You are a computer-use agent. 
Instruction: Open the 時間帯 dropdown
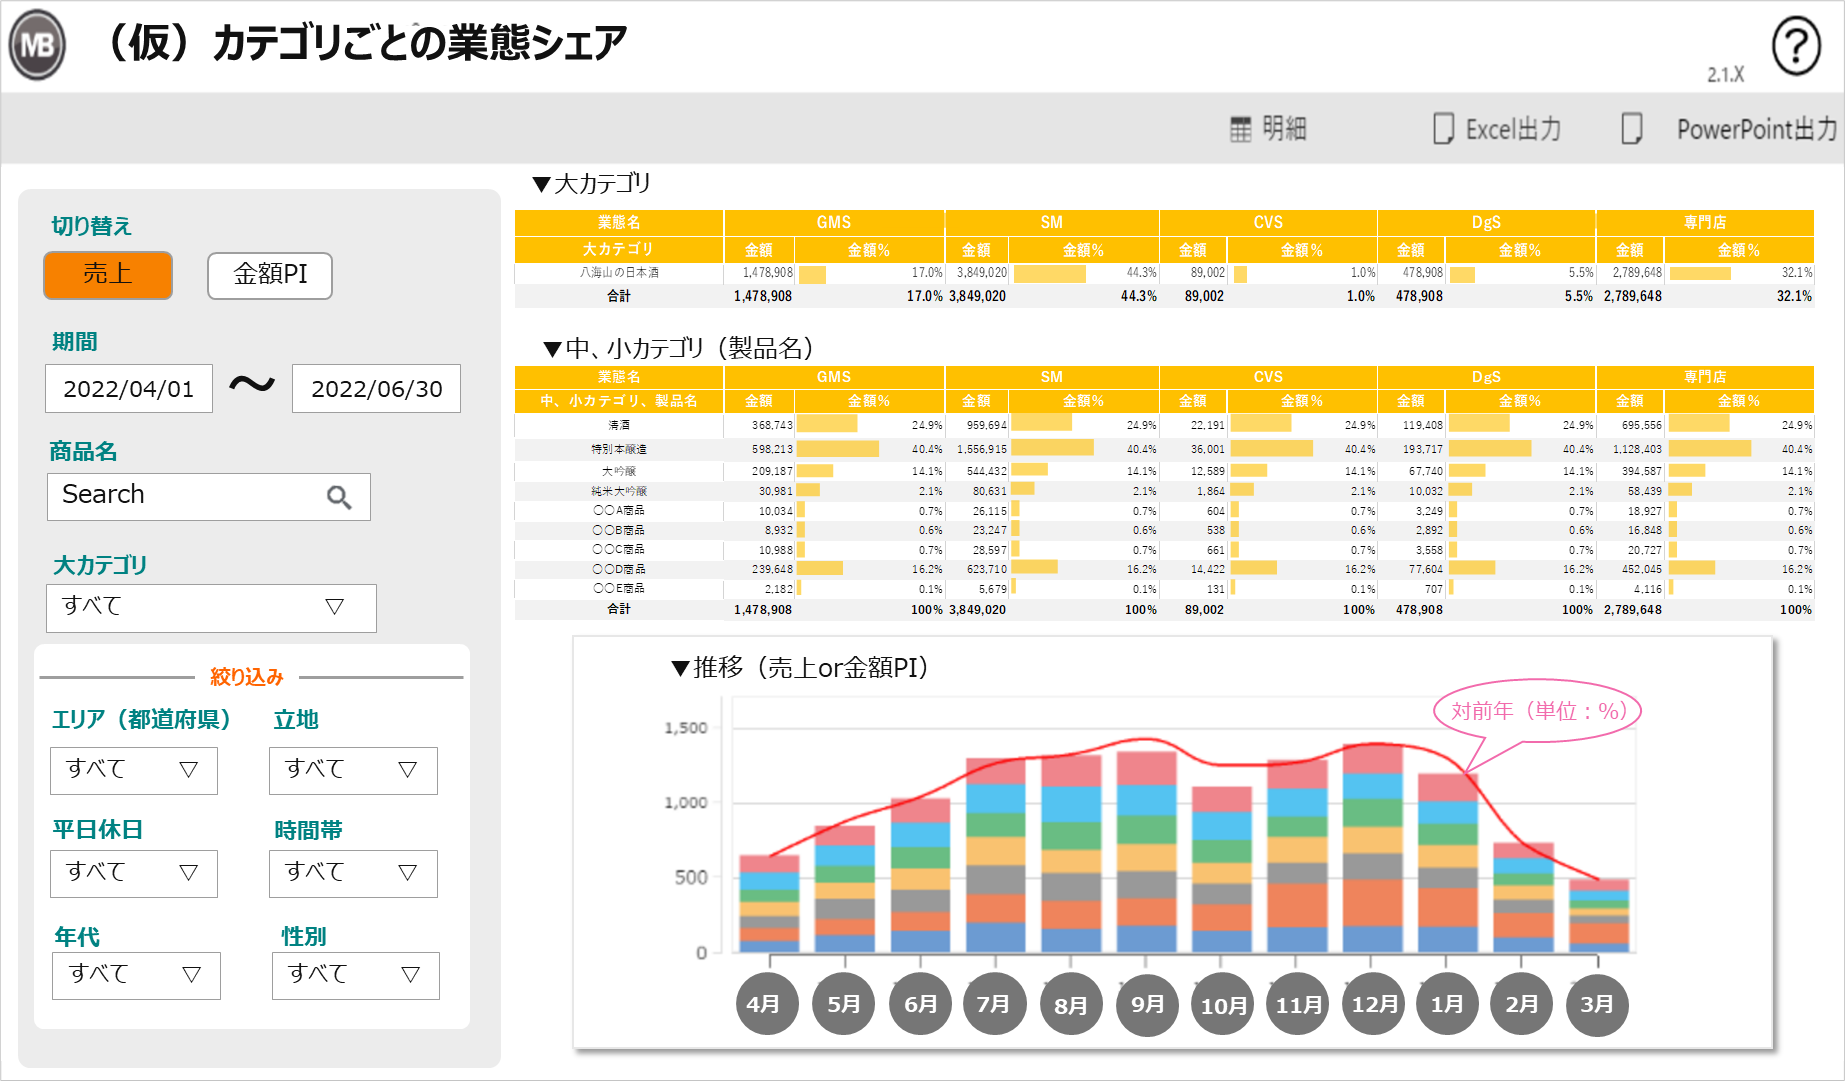point(353,873)
